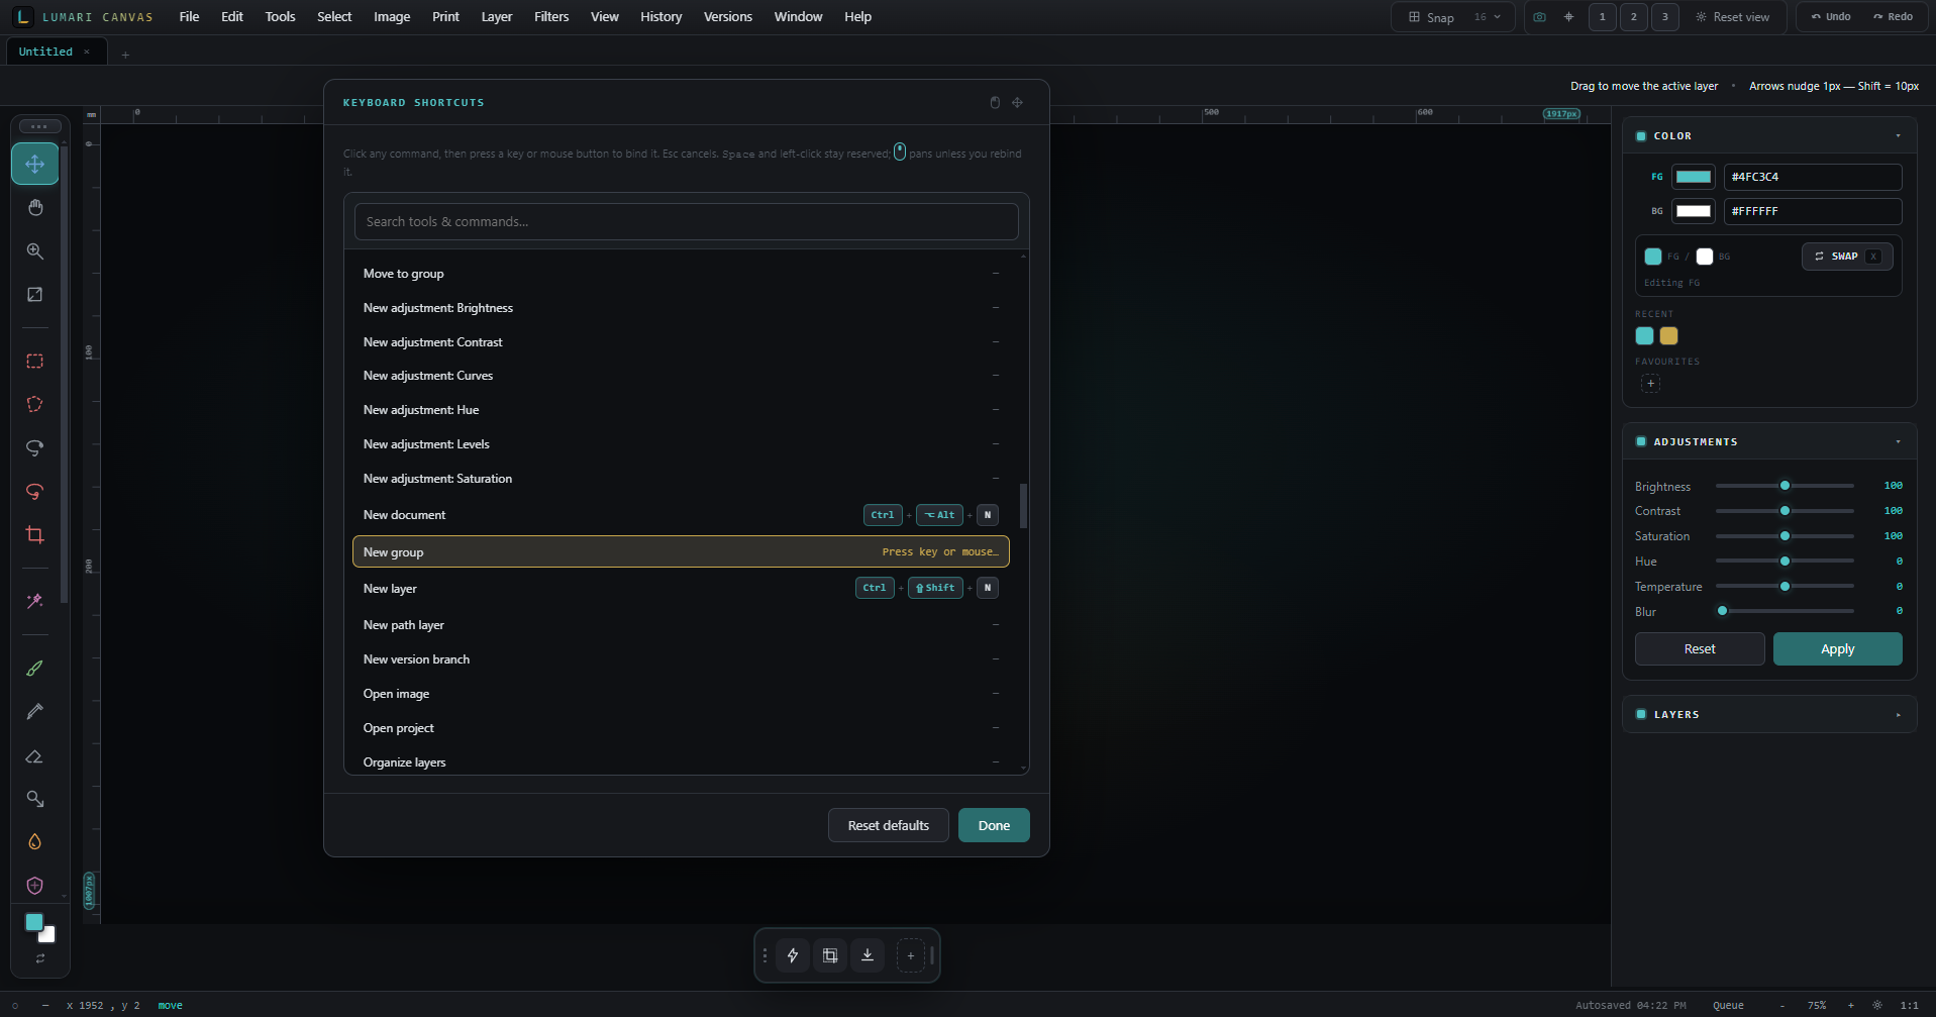1936x1017 pixels.
Task: Click the FG hex value field #4FC3C4
Action: coord(1812,177)
